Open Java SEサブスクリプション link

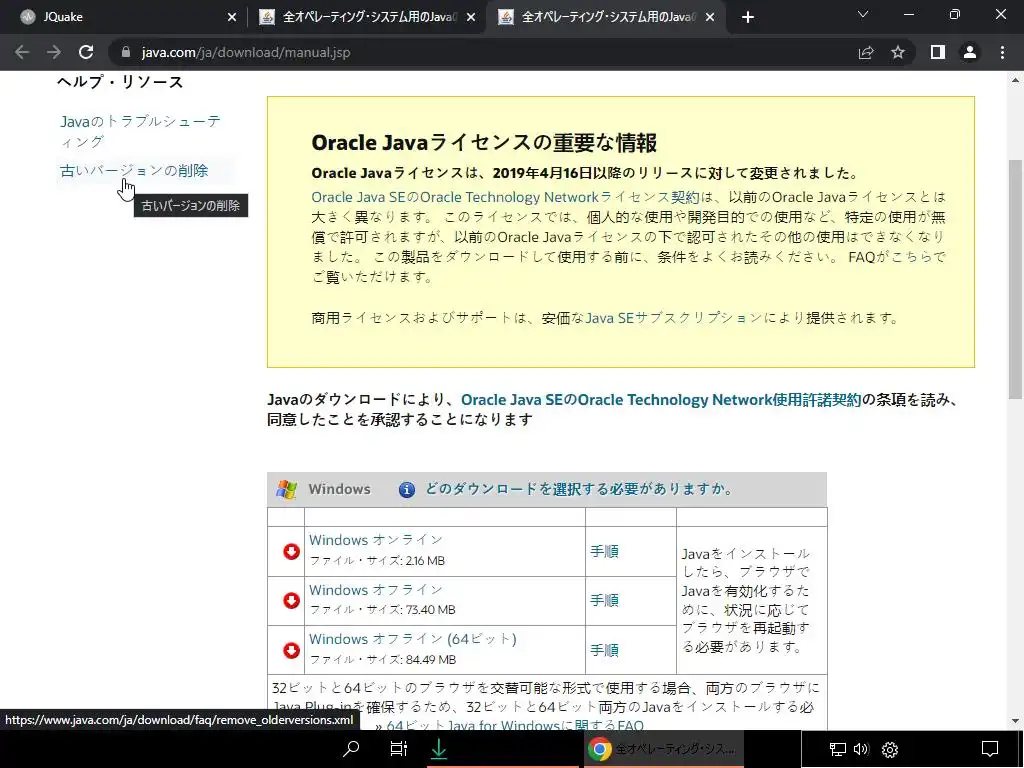(x=673, y=318)
